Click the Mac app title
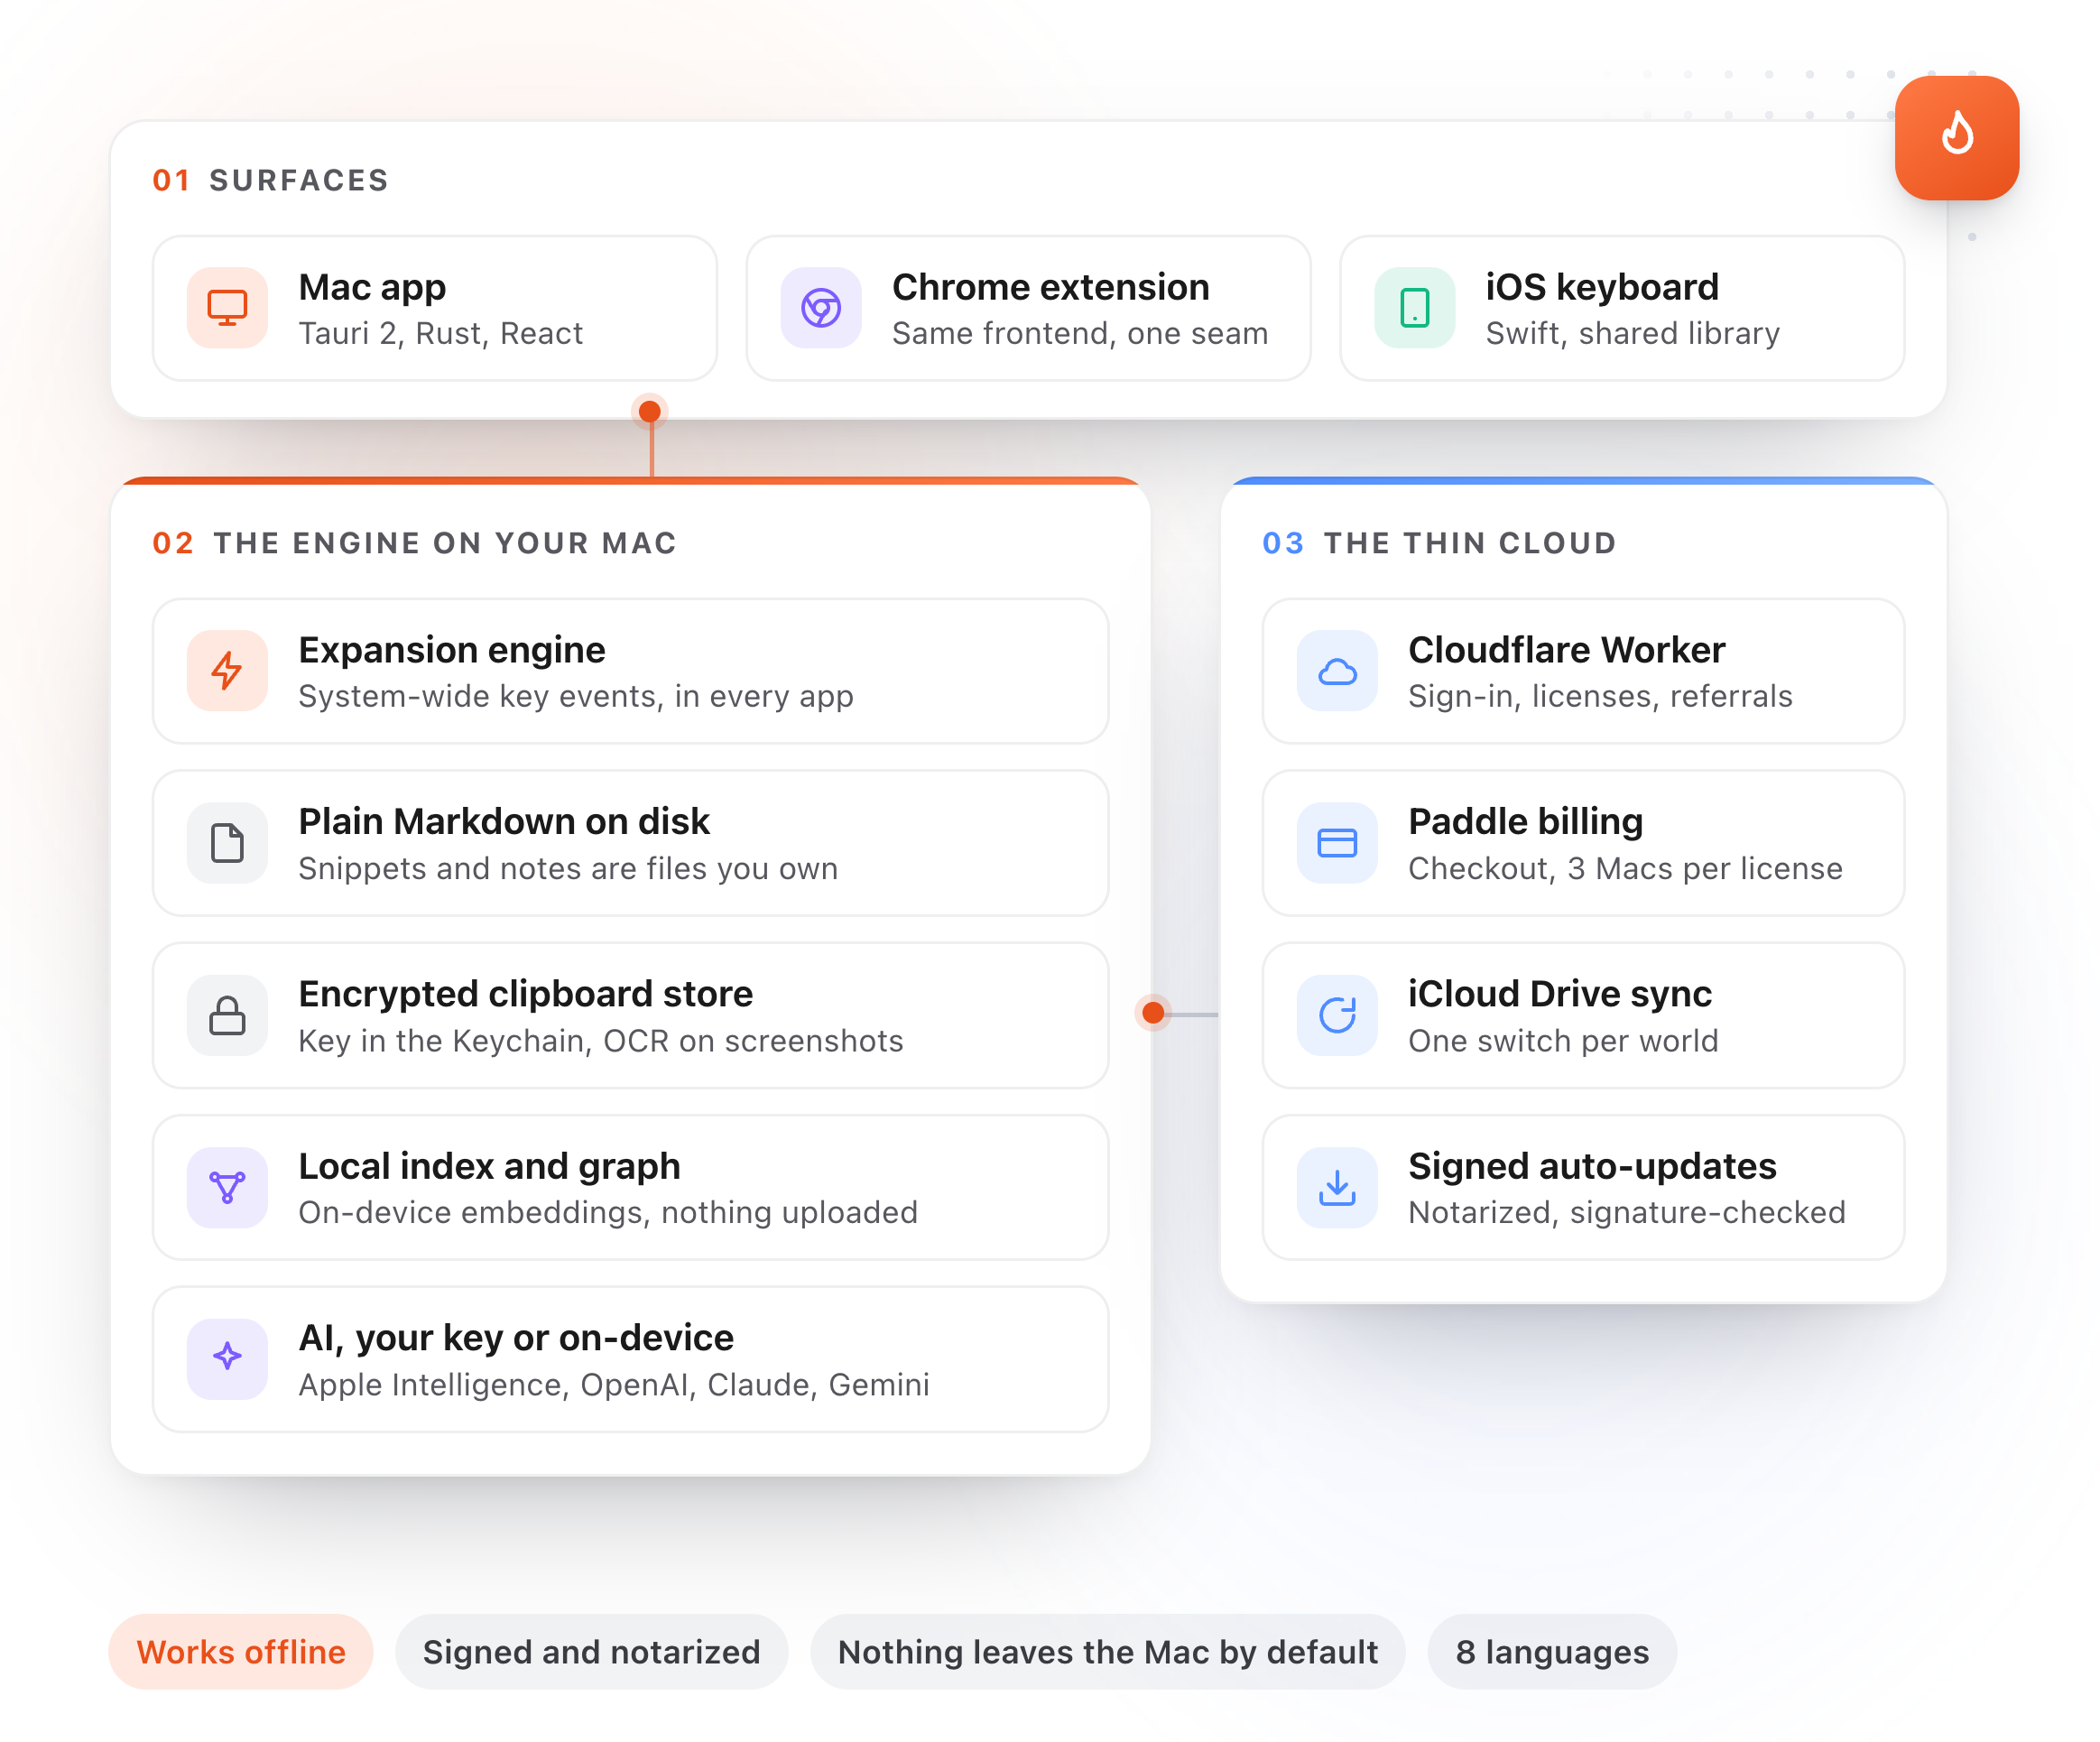 coord(372,287)
